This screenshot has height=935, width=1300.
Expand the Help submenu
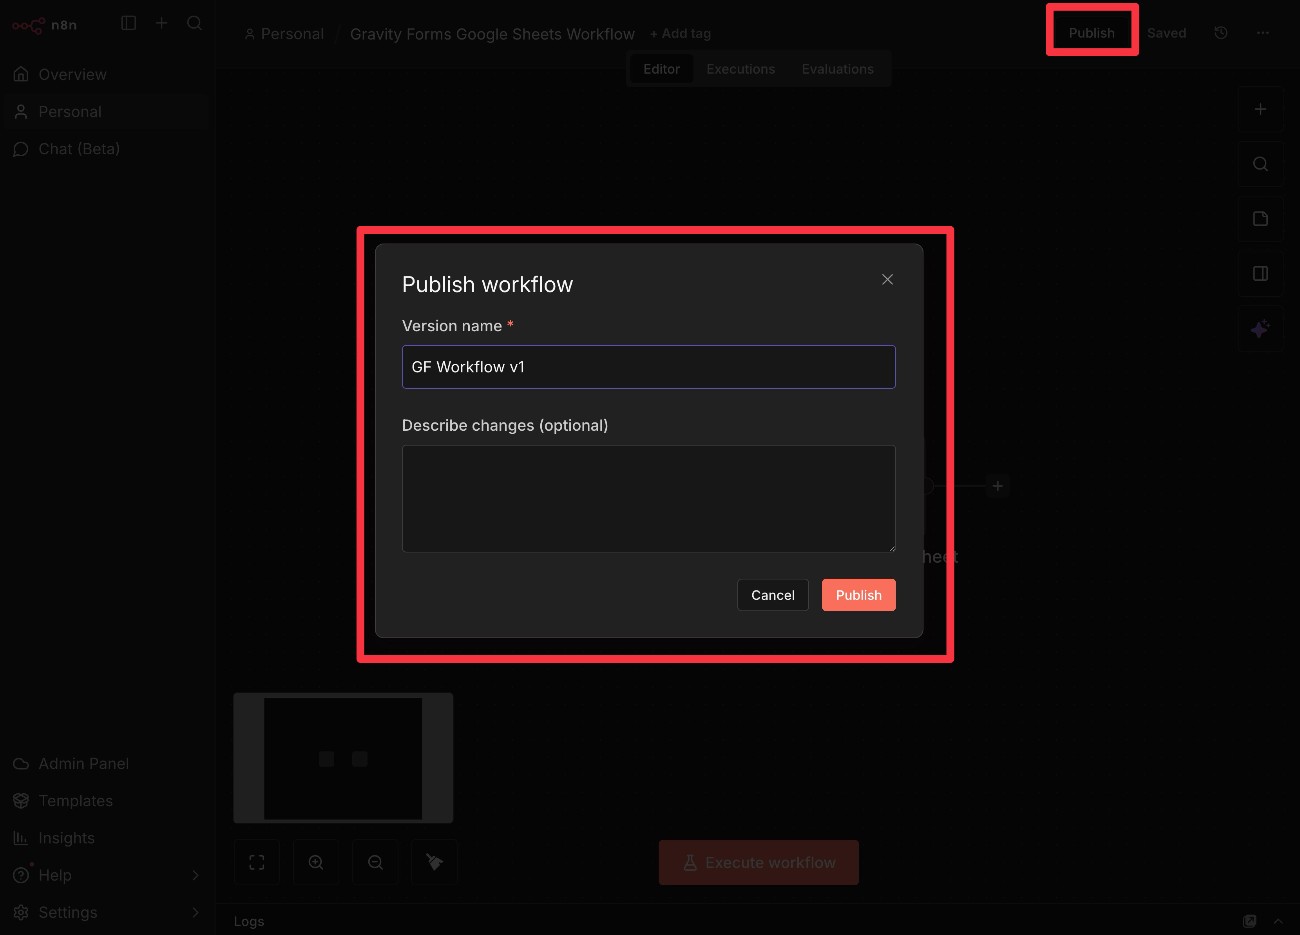point(107,875)
